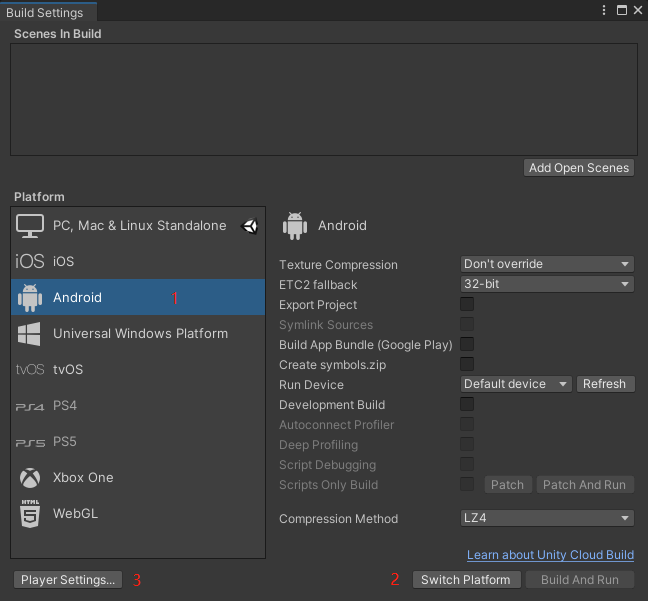Screen dimensions: 648x601
Task: Click the Switch Platform button
Action: point(466,580)
